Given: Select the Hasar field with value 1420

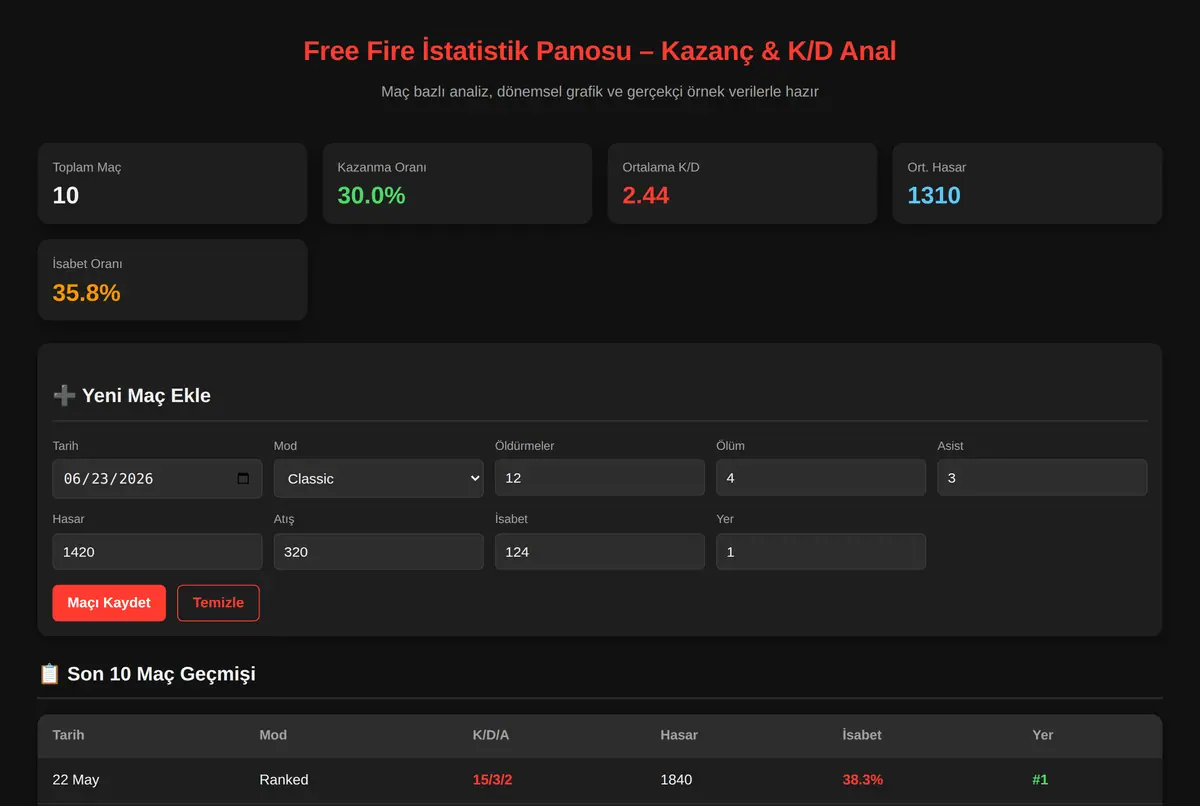Looking at the screenshot, I should 157,552.
